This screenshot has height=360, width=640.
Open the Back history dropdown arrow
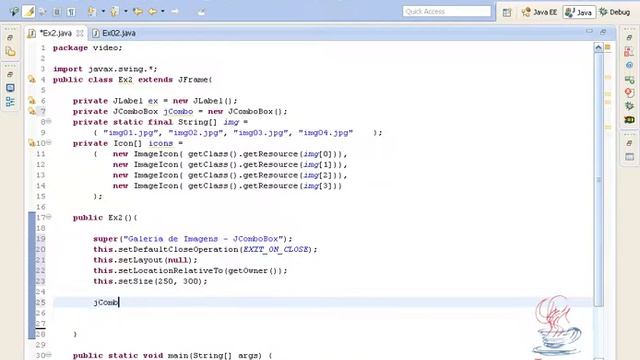162,11
